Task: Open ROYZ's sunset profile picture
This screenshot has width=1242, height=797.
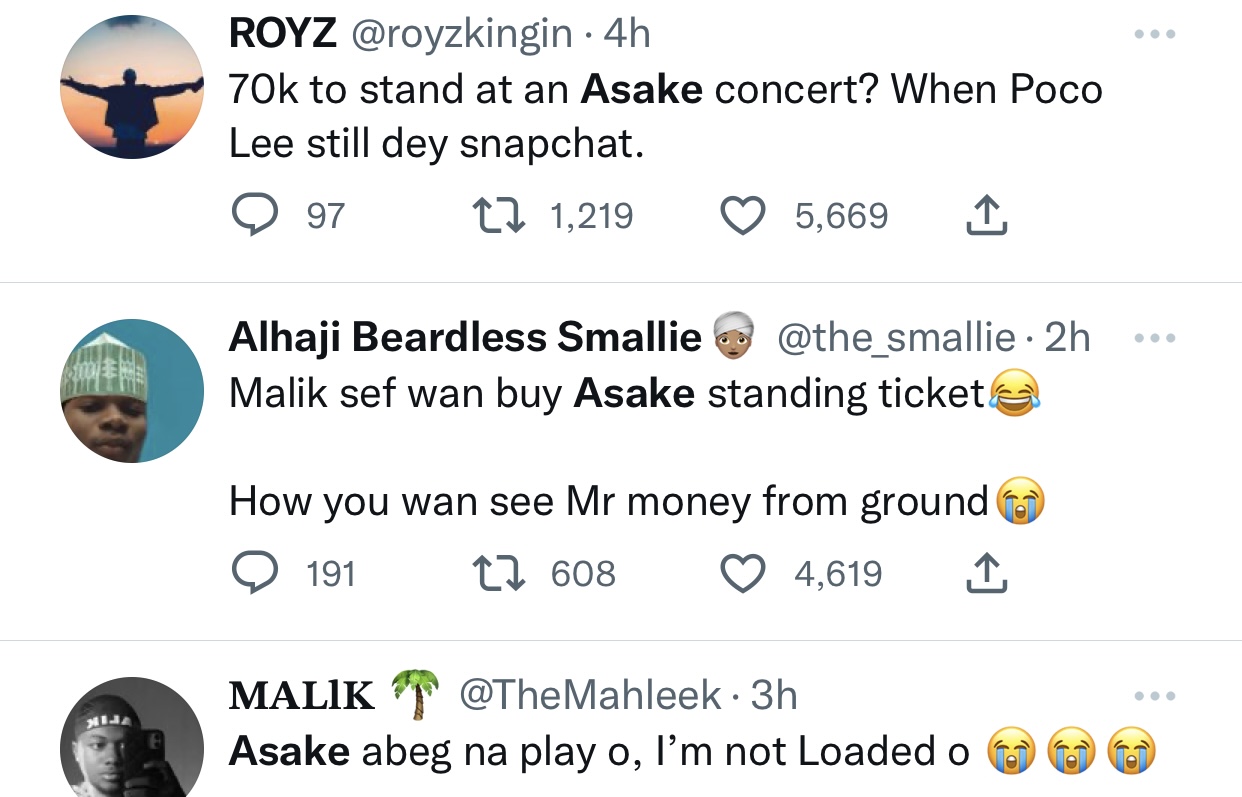Action: (x=132, y=87)
